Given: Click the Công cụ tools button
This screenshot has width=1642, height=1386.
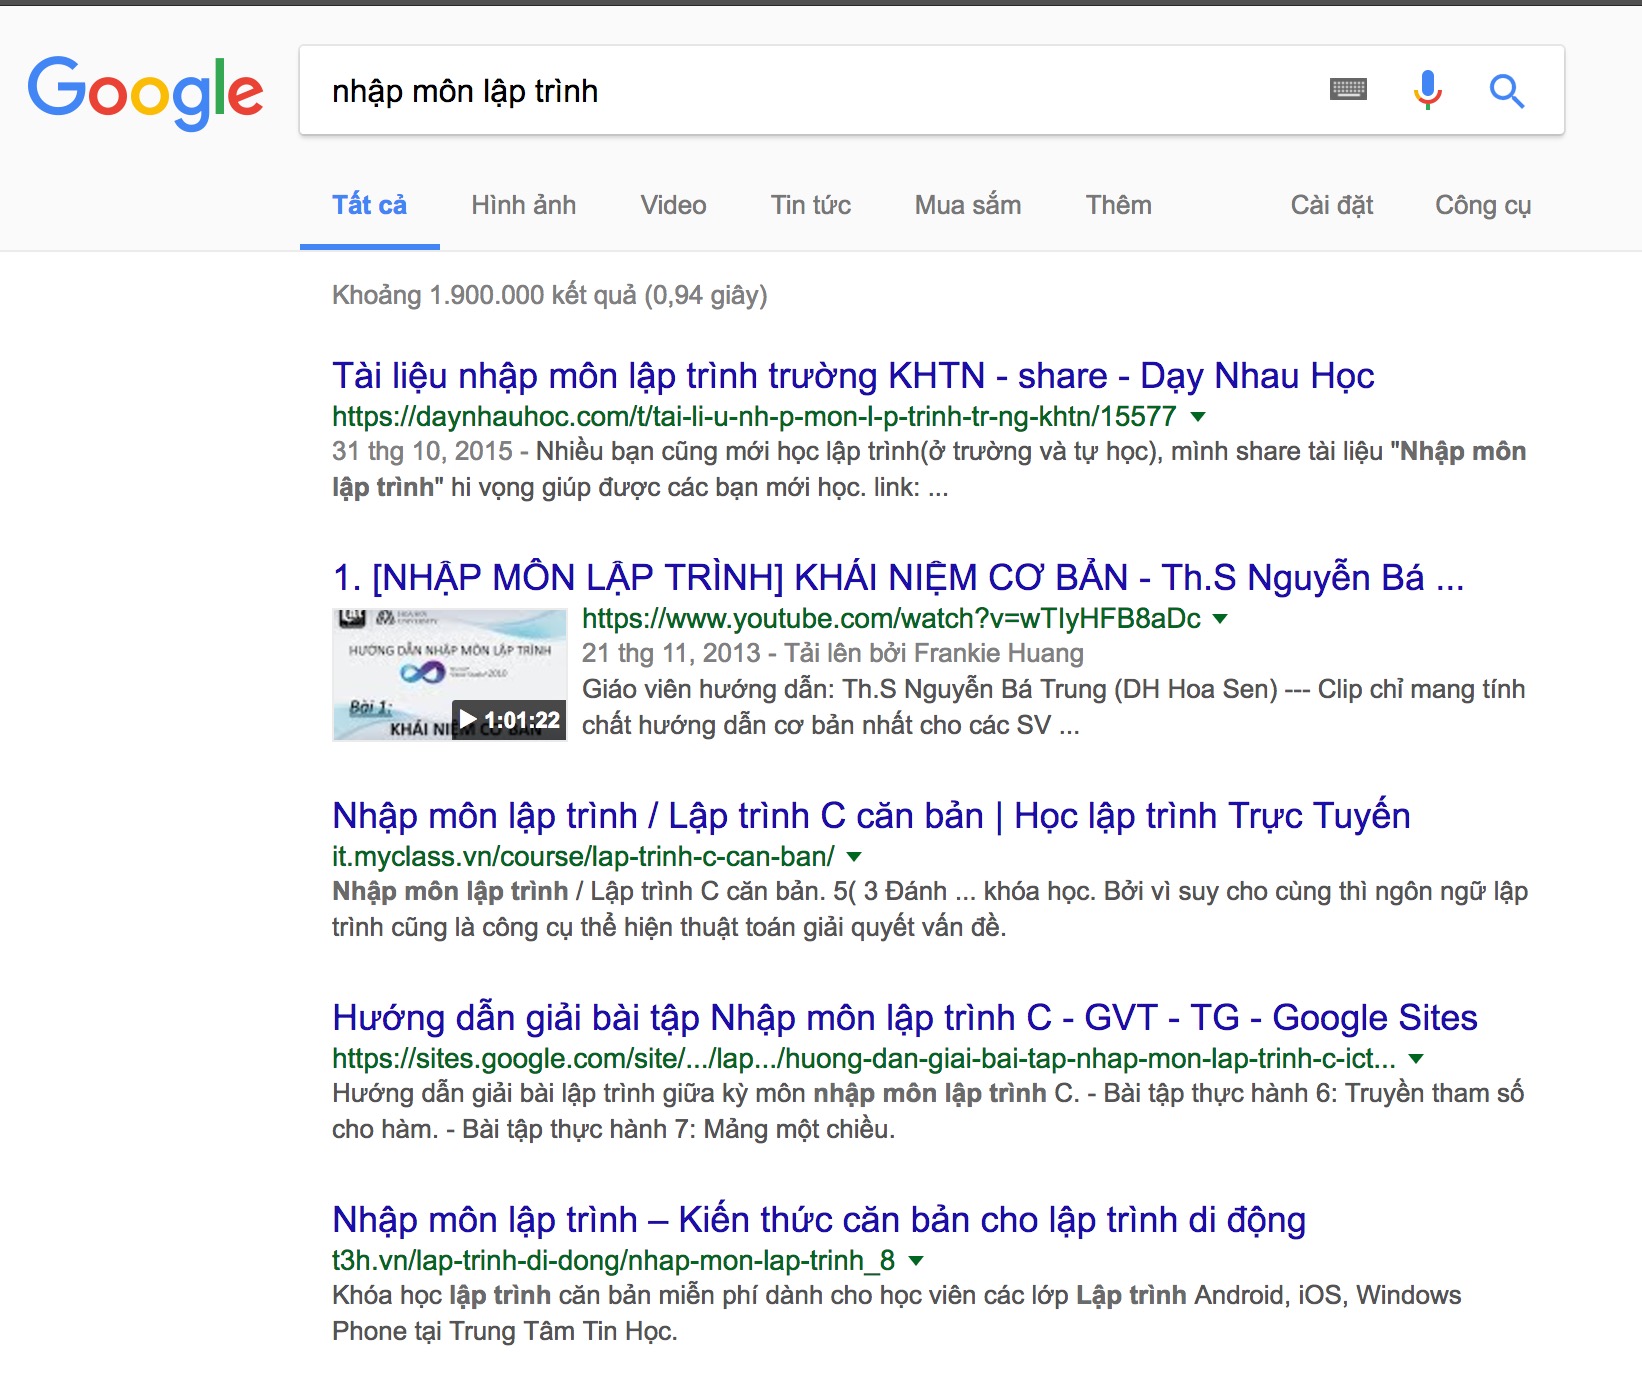Looking at the screenshot, I should click(1482, 205).
